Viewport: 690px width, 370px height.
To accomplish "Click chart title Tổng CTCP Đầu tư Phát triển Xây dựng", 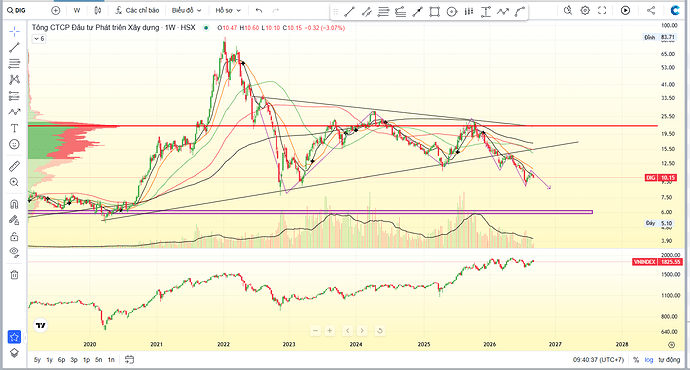I will (95, 28).
